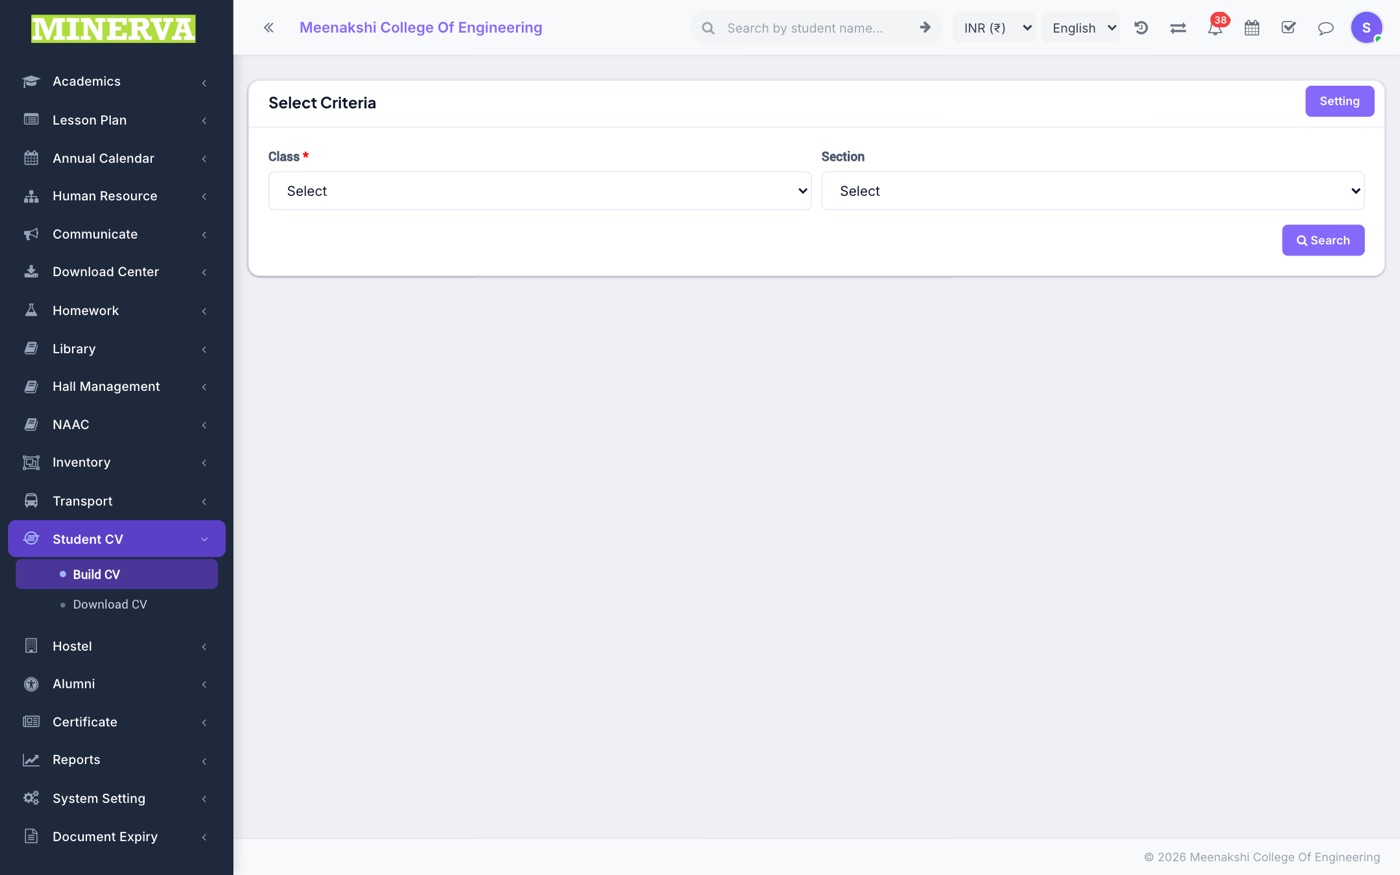
Task: Open the Document Expiry menu
Action: click(x=117, y=836)
